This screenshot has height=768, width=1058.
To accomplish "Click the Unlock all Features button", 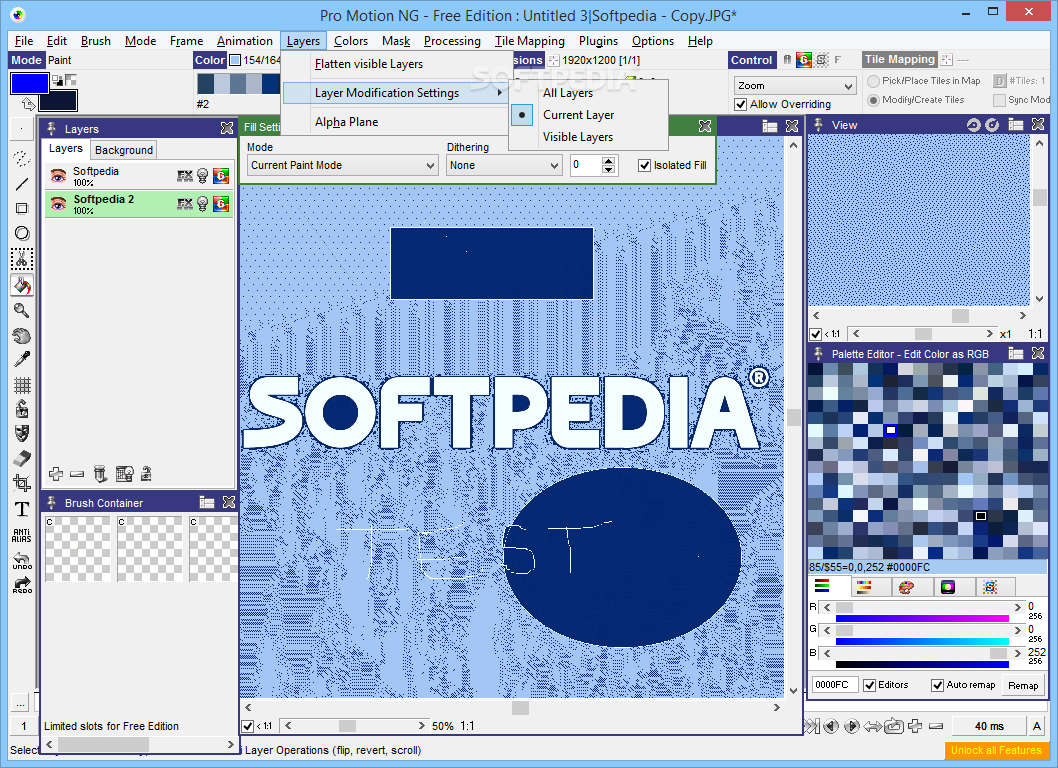I will click(996, 750).
